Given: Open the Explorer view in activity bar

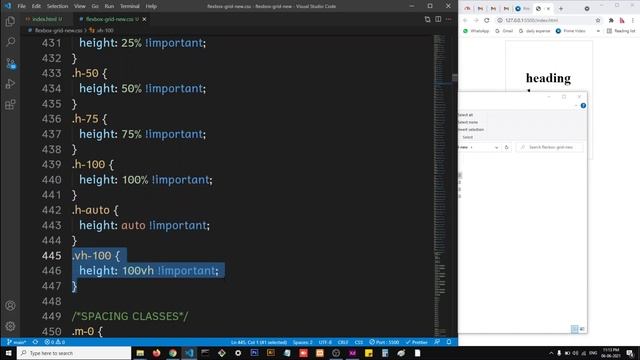Looking at the screenshot, I should coord(11,21).
